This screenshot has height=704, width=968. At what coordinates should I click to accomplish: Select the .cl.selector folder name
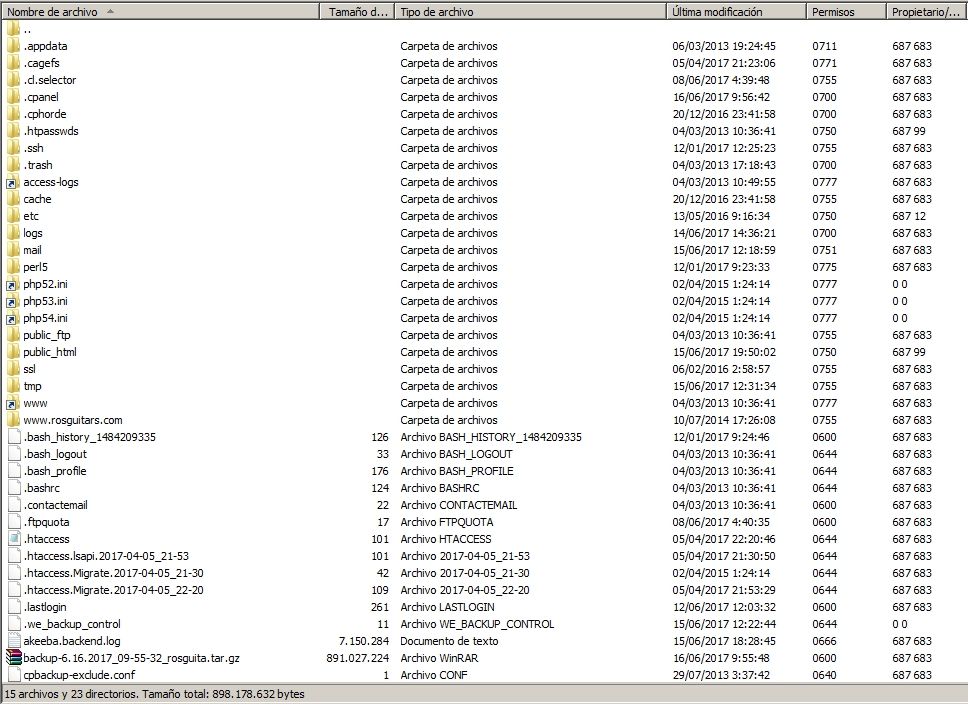50,80
